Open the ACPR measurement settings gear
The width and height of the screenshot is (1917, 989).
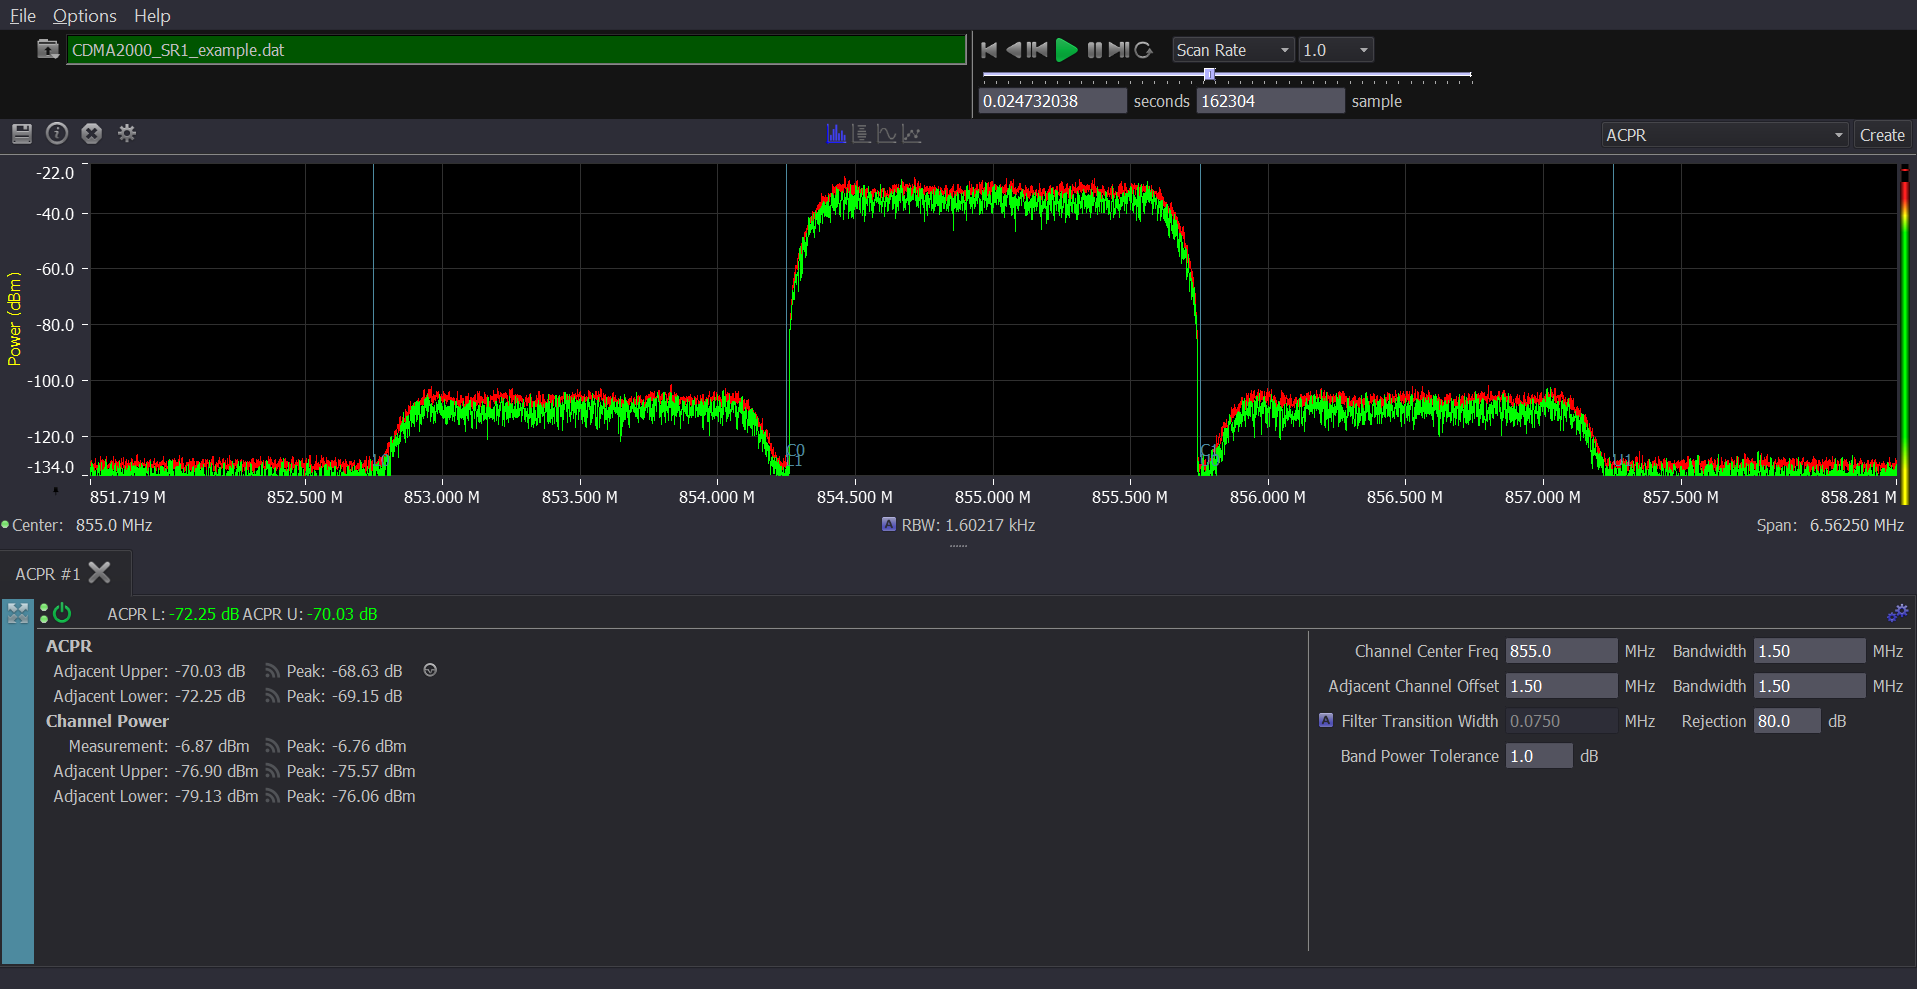point(1898,613)
